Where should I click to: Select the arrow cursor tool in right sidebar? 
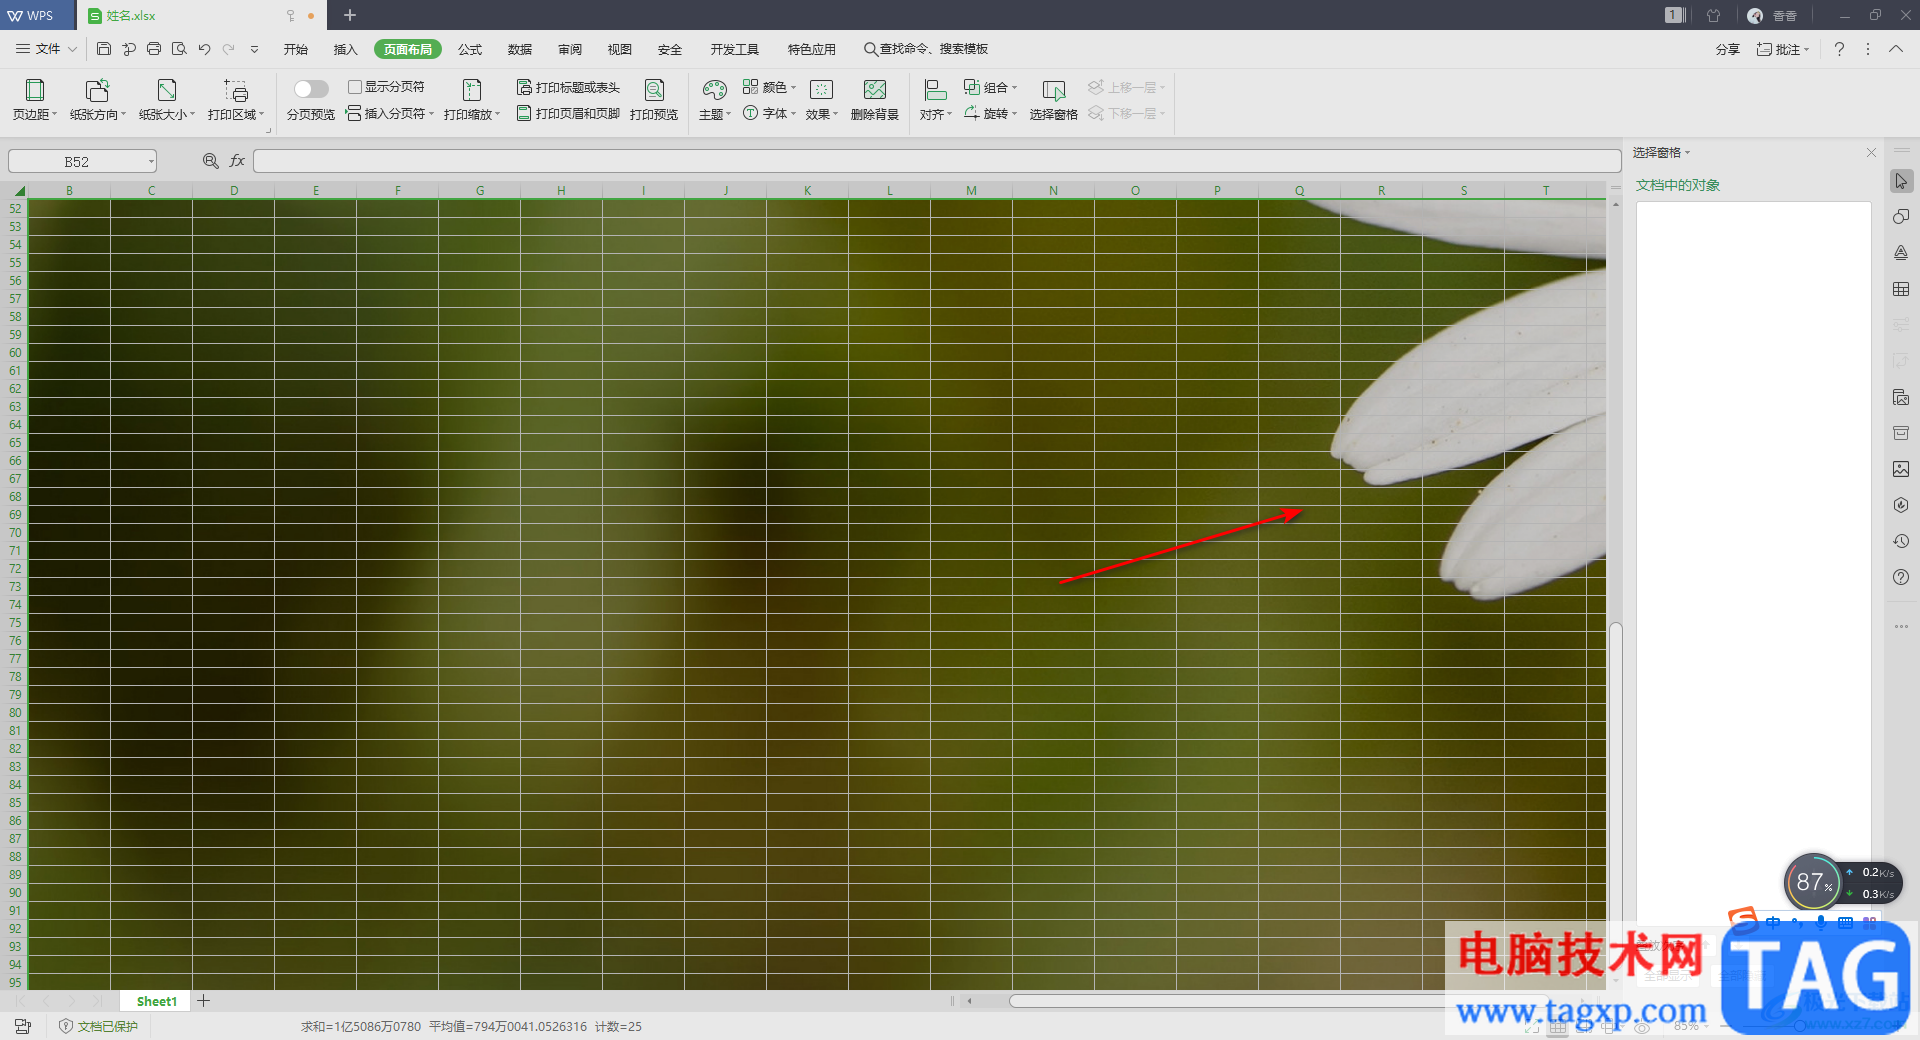1901,181
